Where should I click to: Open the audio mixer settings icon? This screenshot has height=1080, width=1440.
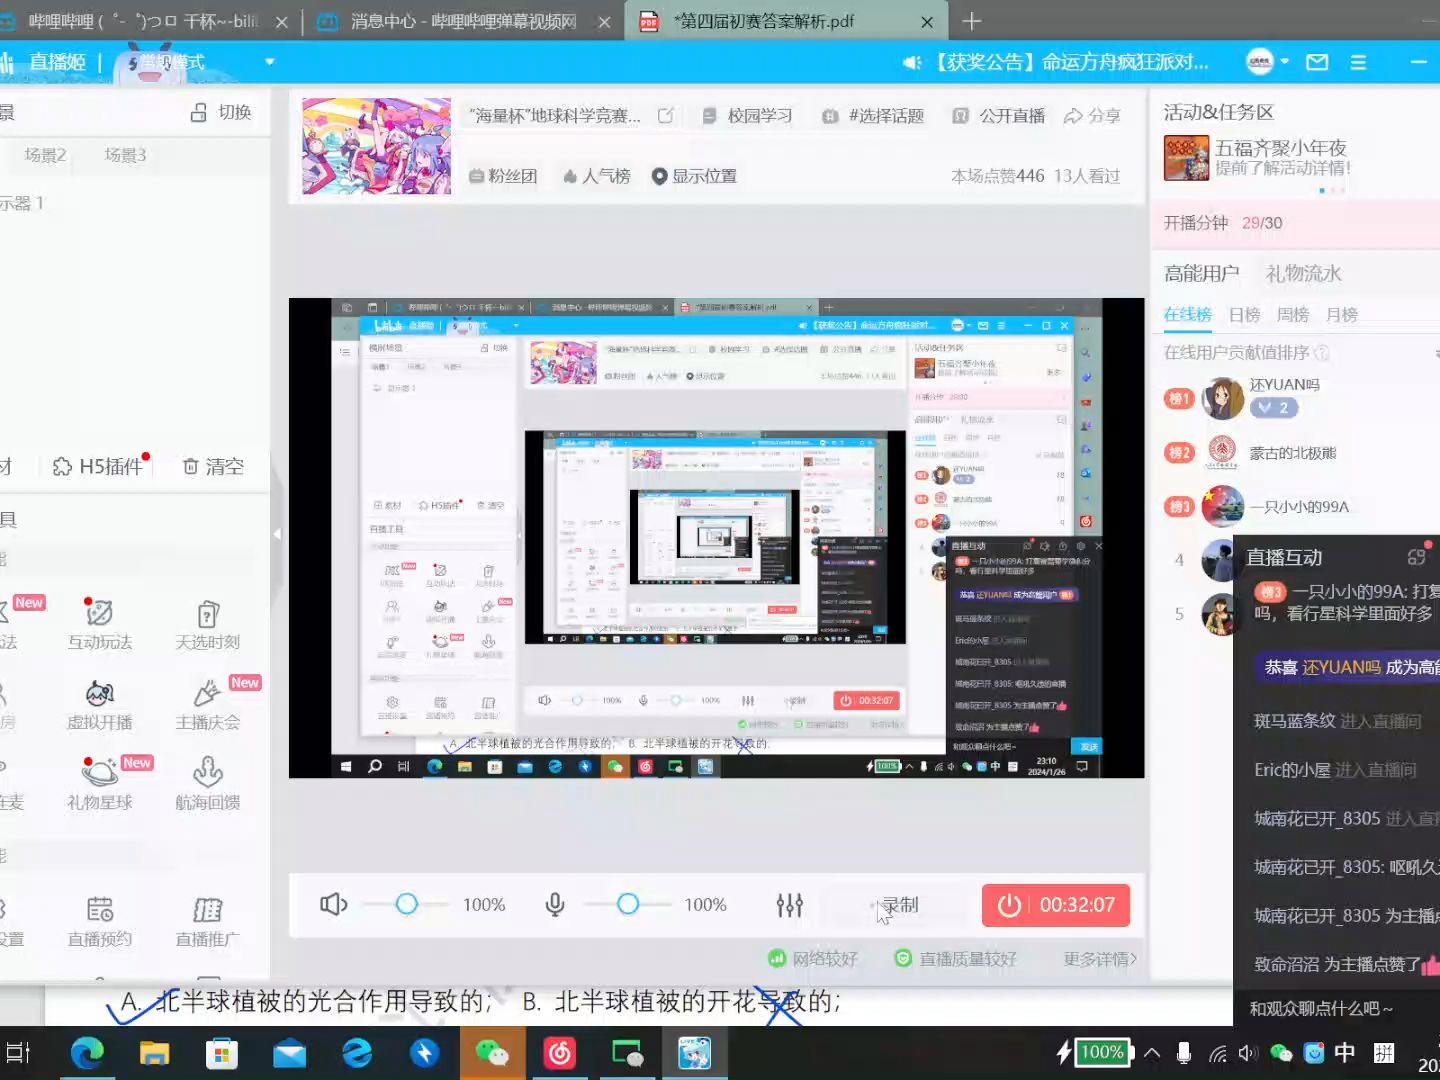789,904
